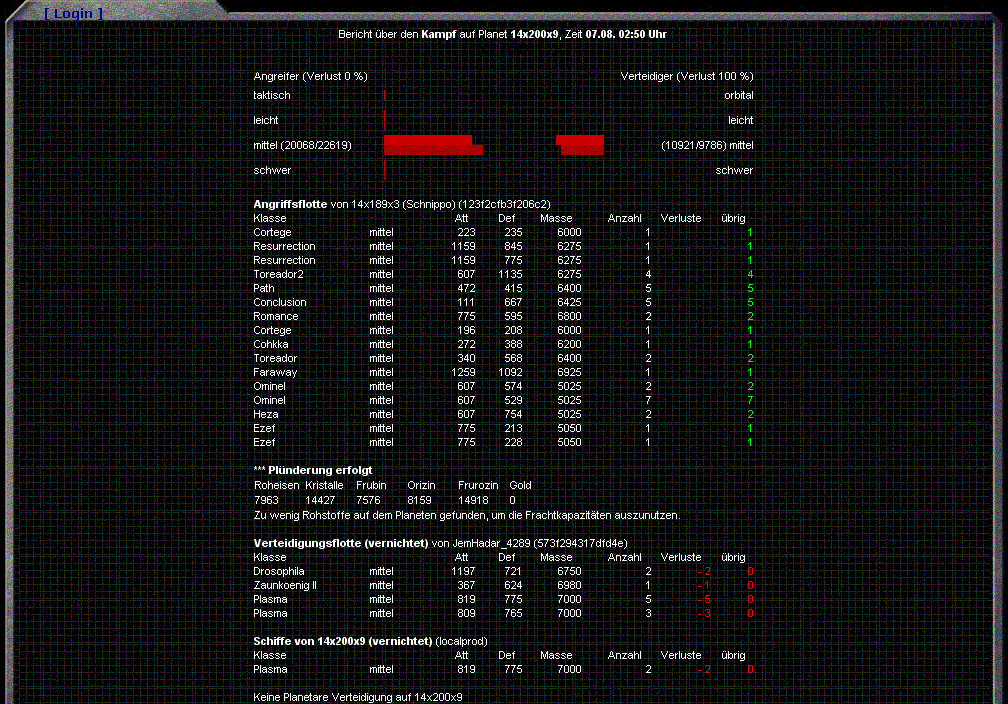Click the attacker's red strength bar

[x=430, y=145]
